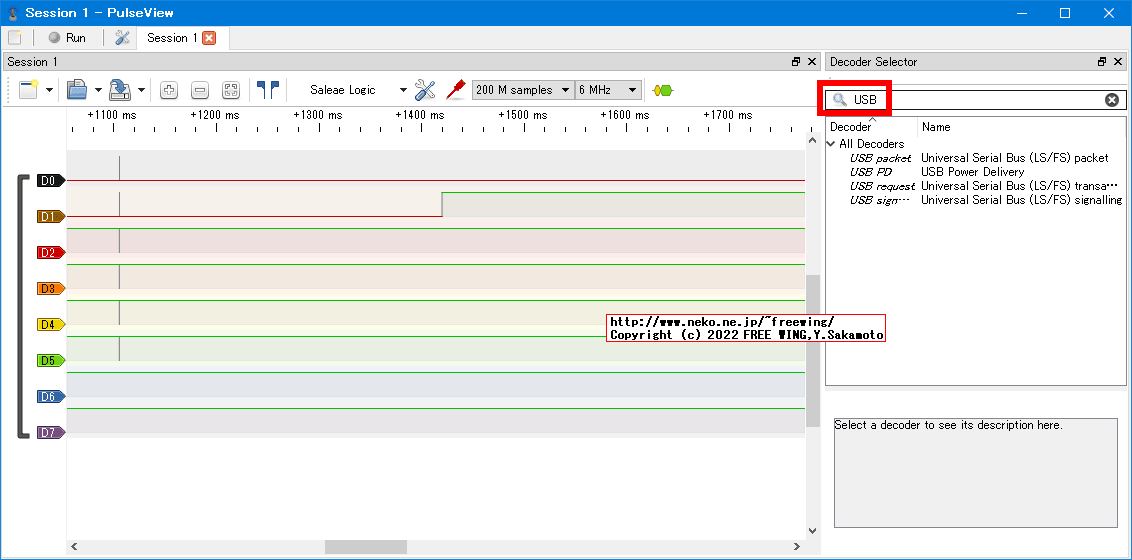Click the PulseView app icon in titlebar
This screenshot has width=1132, height=560.
12,13
